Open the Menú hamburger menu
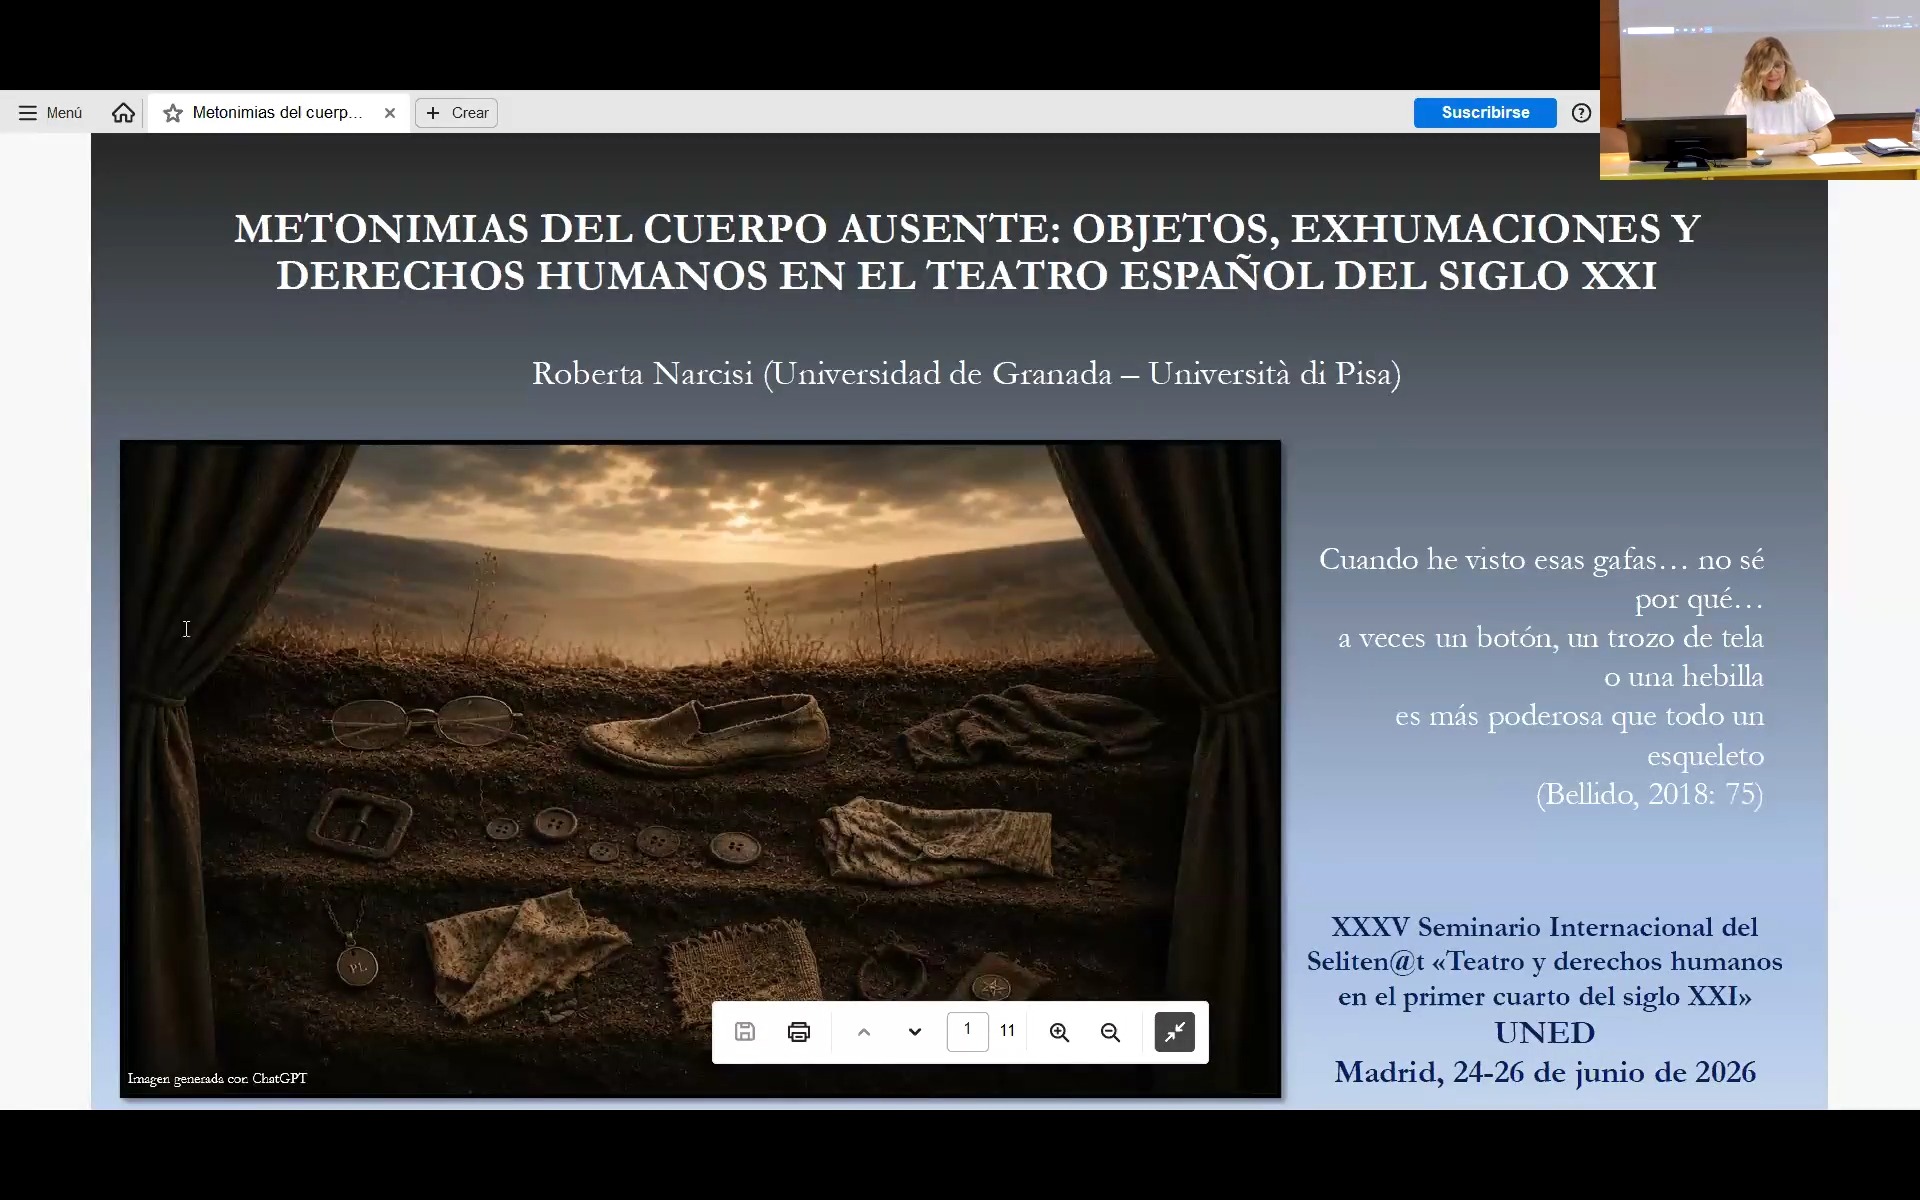Image resolution: width=1920 pixels, height=1200 pixels. tap(50, 113)
